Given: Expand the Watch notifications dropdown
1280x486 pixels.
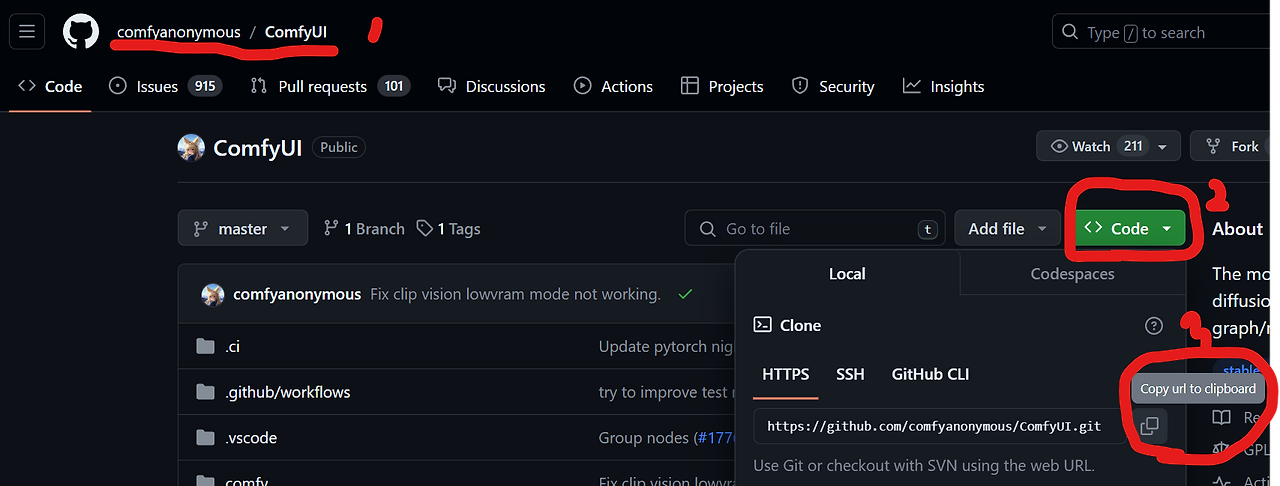Looking at the screenshot, I should coord(1162,146).
